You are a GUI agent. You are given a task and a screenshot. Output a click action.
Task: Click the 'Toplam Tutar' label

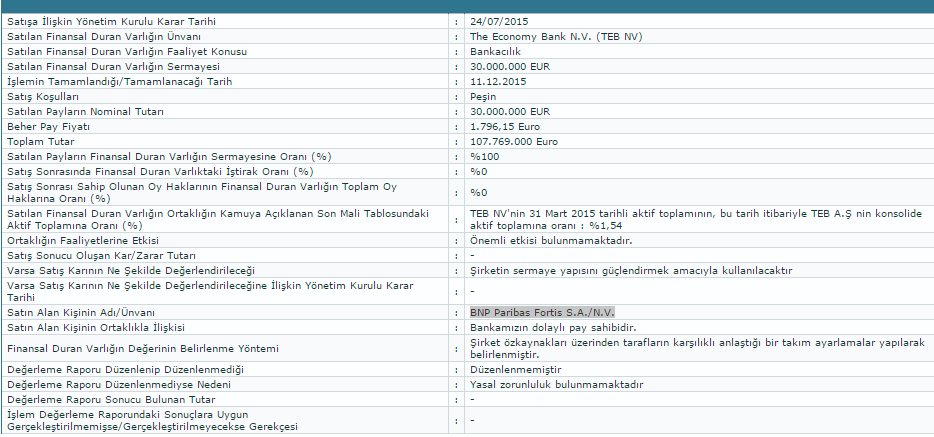coord(41,142)
